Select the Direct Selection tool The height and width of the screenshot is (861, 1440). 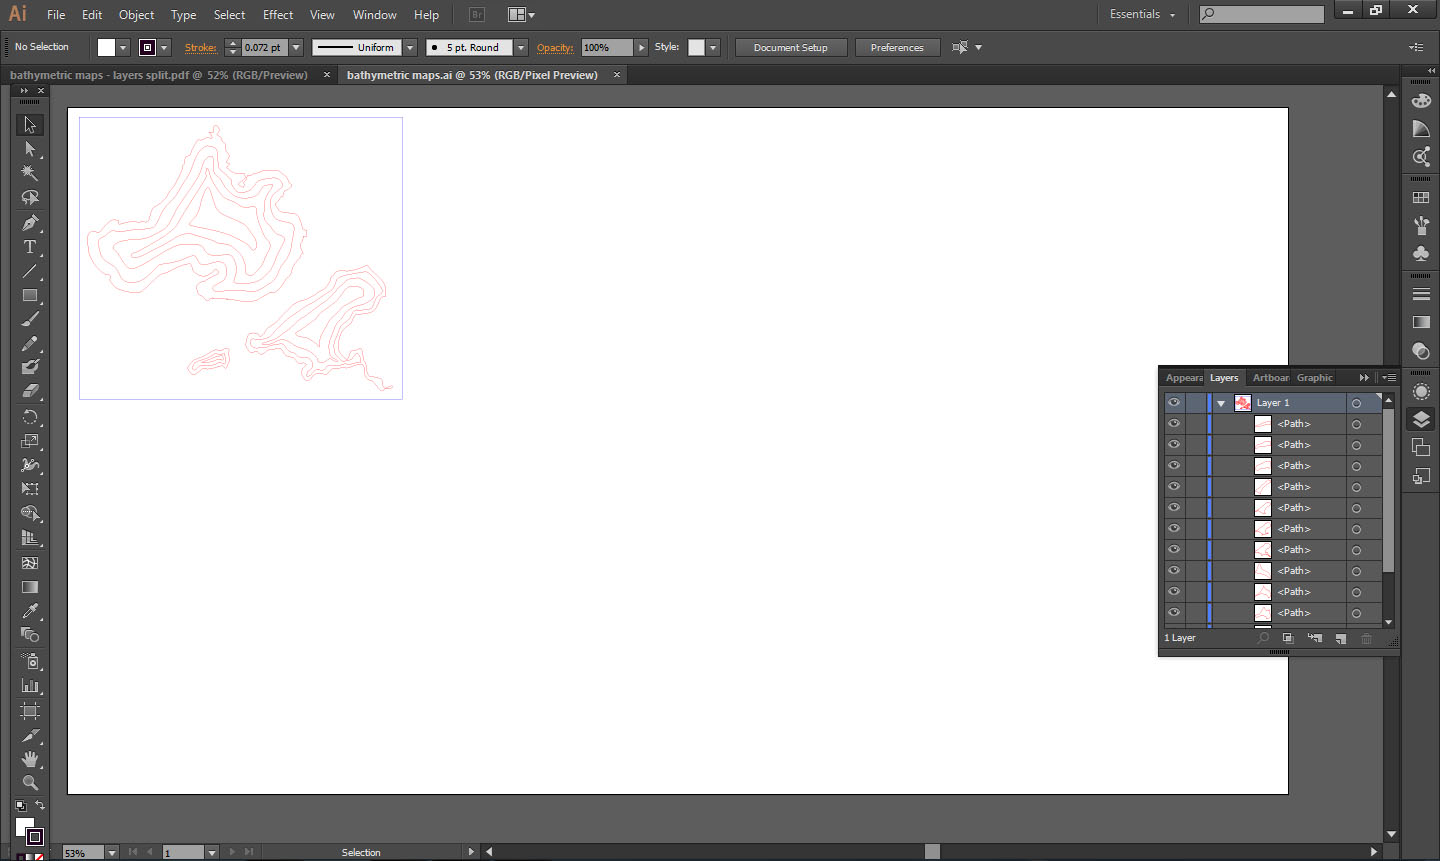(x=30, y=149)
